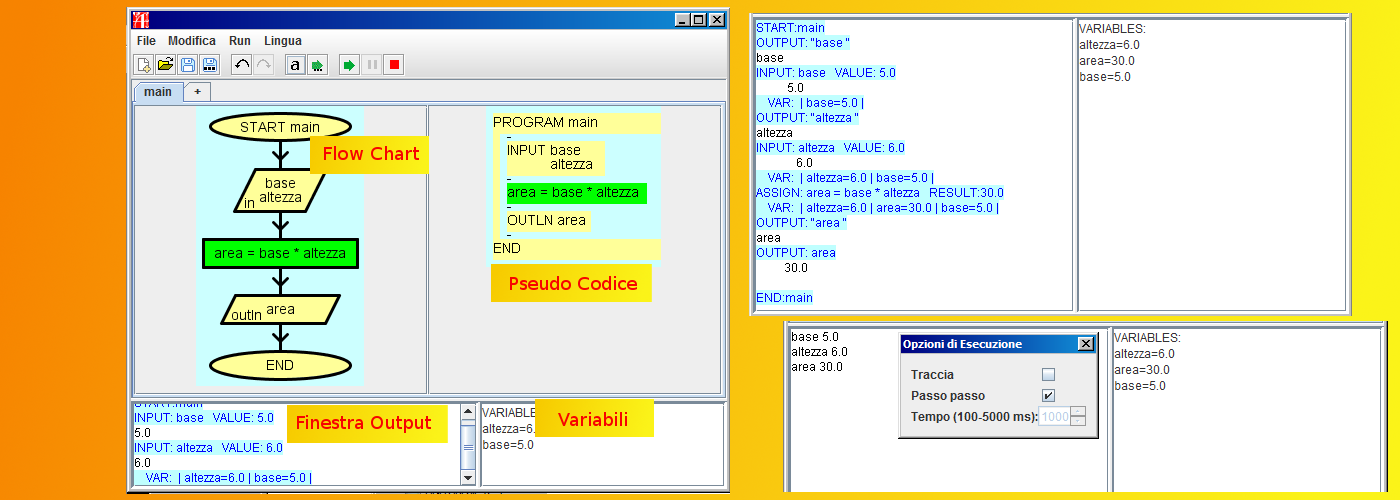
Task: Open the Modifica menu
Action: coord(192,41)
